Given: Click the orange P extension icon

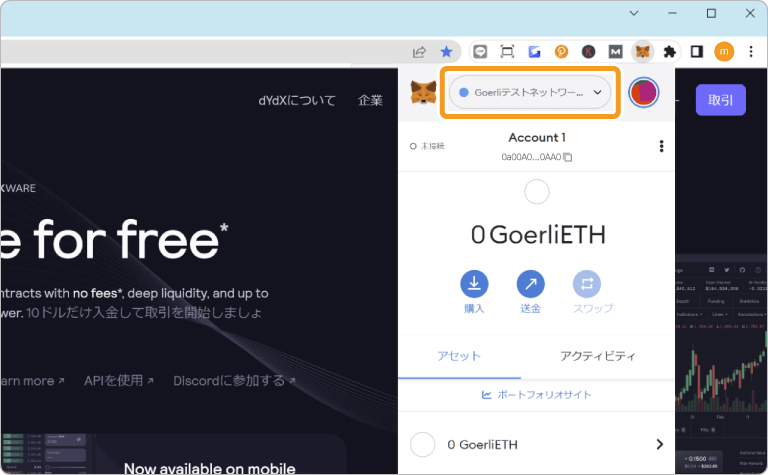Looking at the screenshot, I should point(561,51).
